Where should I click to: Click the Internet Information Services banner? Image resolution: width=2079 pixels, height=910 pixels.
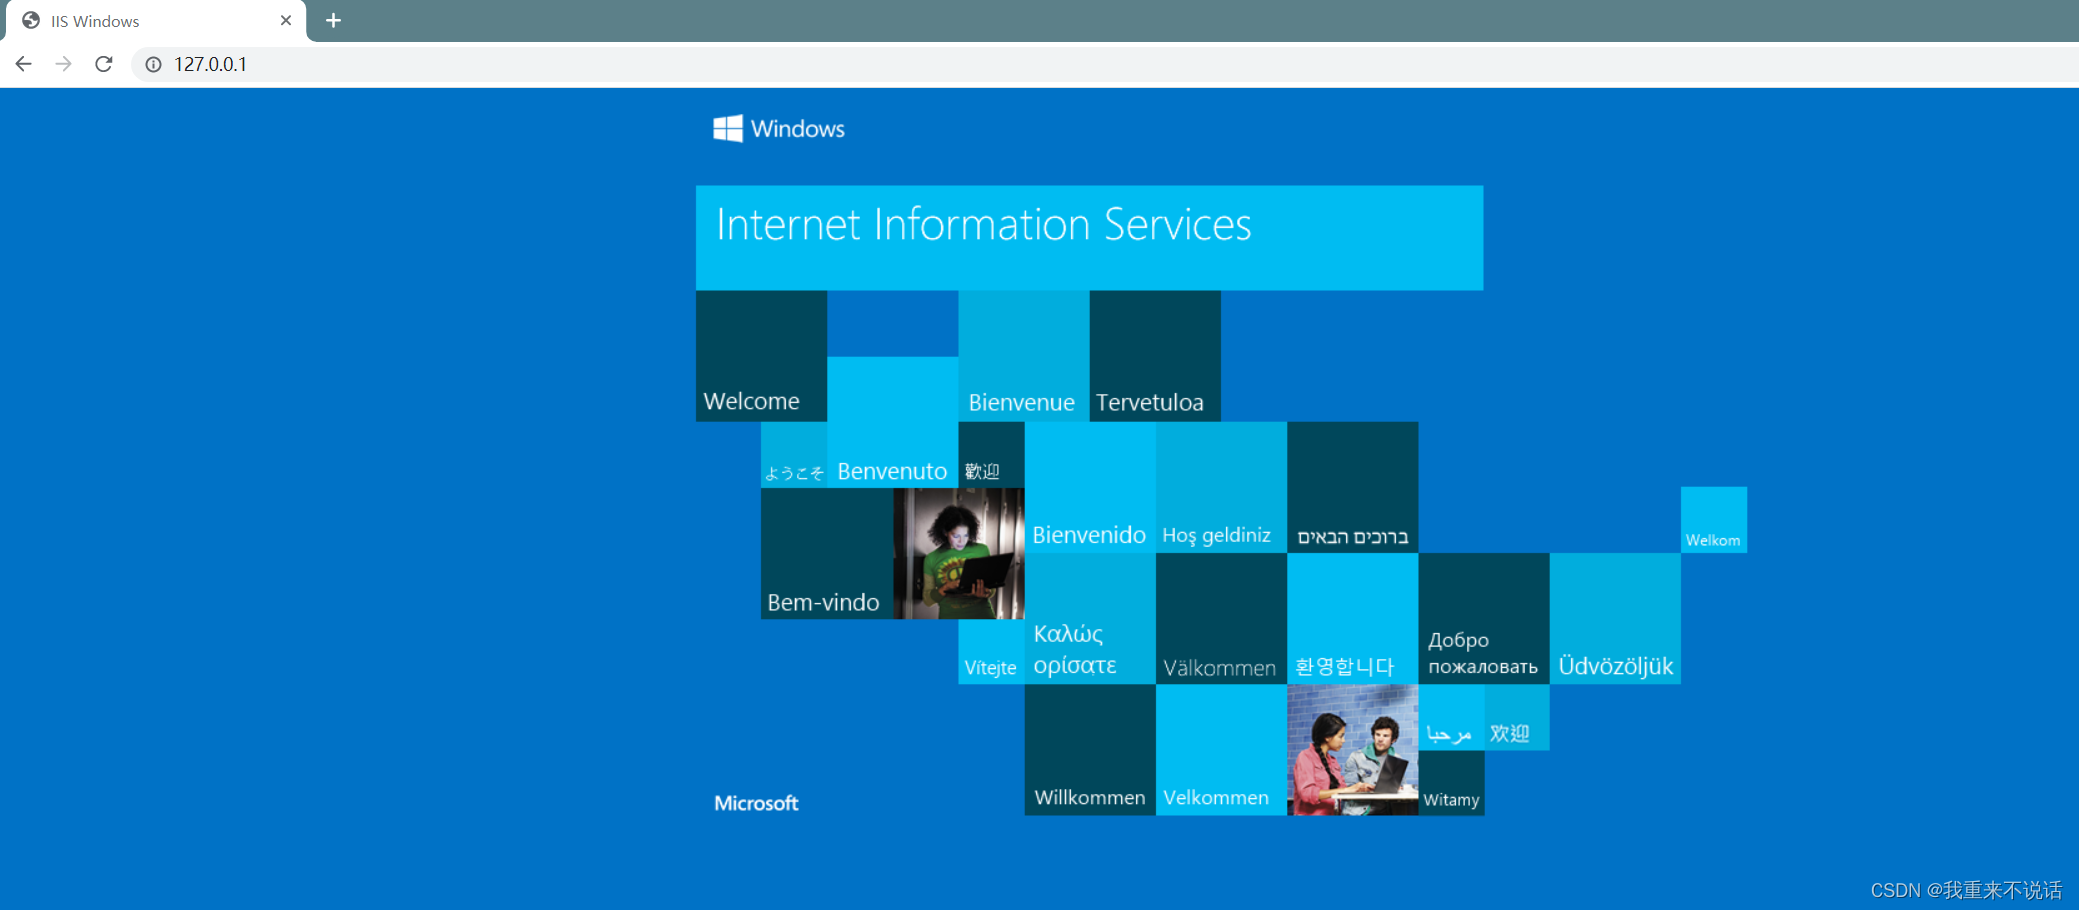pyautogui.click(x=1089, y=238)
